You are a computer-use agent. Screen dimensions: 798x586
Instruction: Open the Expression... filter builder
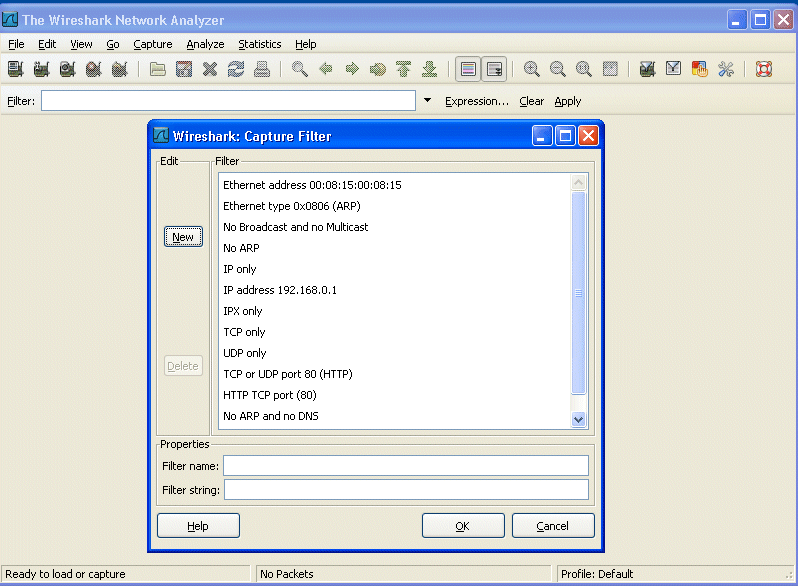pos(477,101)
